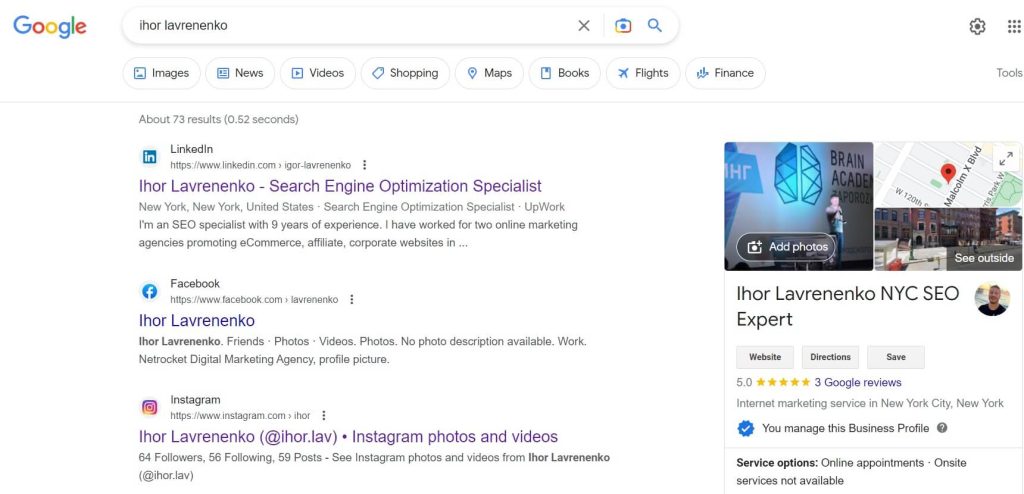The image size is (1024, 494).
Task: Click the Website button in business panel
Action: click(765, 357)
